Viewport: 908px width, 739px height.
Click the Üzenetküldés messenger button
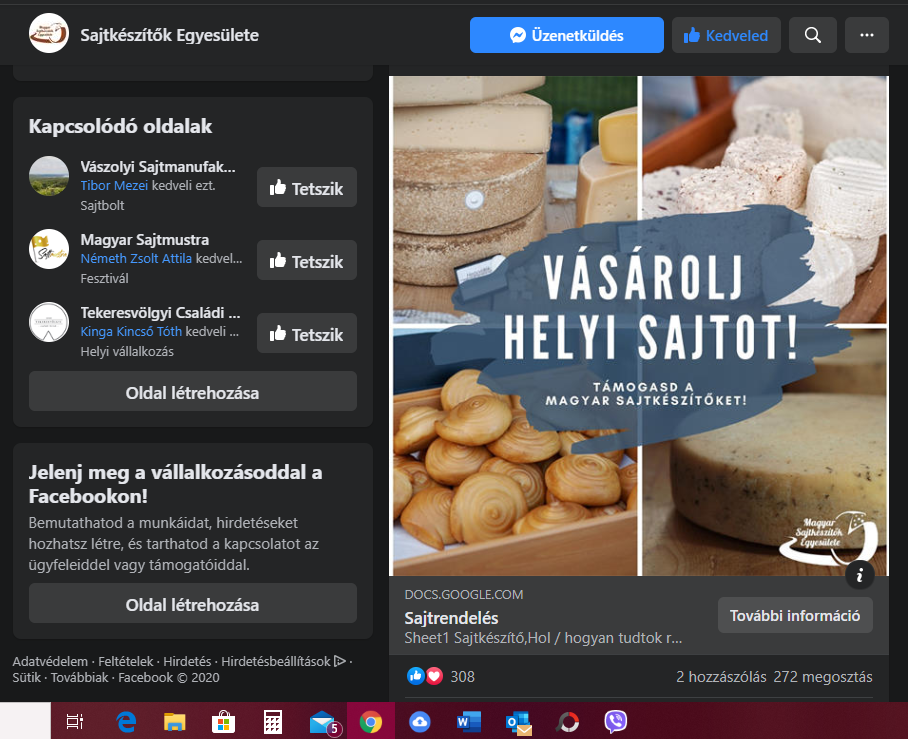coord(566,35)
